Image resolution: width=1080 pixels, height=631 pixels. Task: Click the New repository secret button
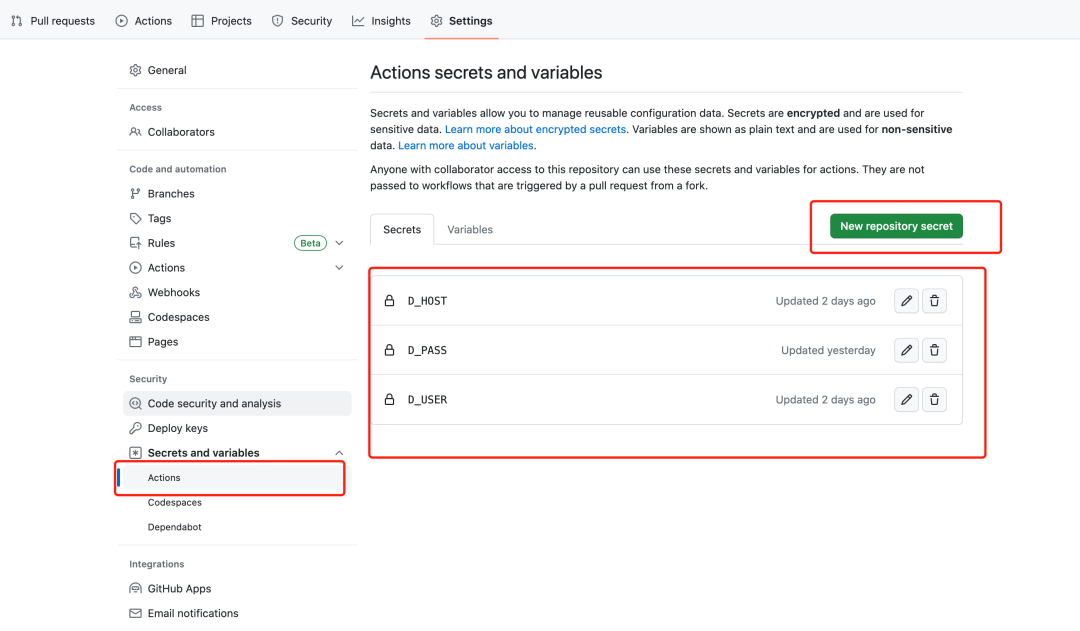pyautogui.click(x=896, y=226)
